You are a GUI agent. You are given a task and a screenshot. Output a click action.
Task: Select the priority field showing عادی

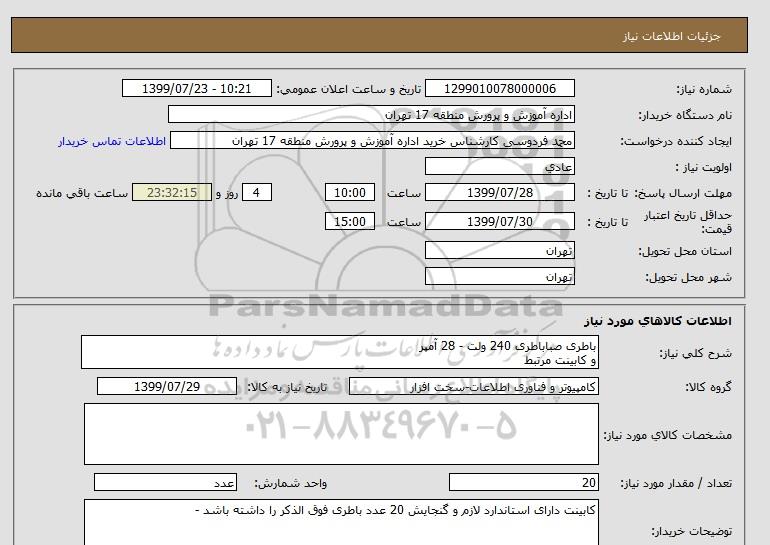click(499, 166)
